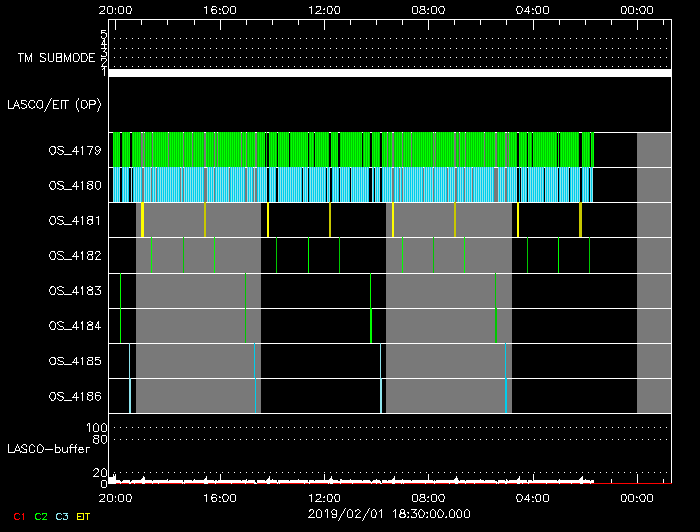Click the C3 legend entry
This screenshot has height=532, width=700.
64,516
